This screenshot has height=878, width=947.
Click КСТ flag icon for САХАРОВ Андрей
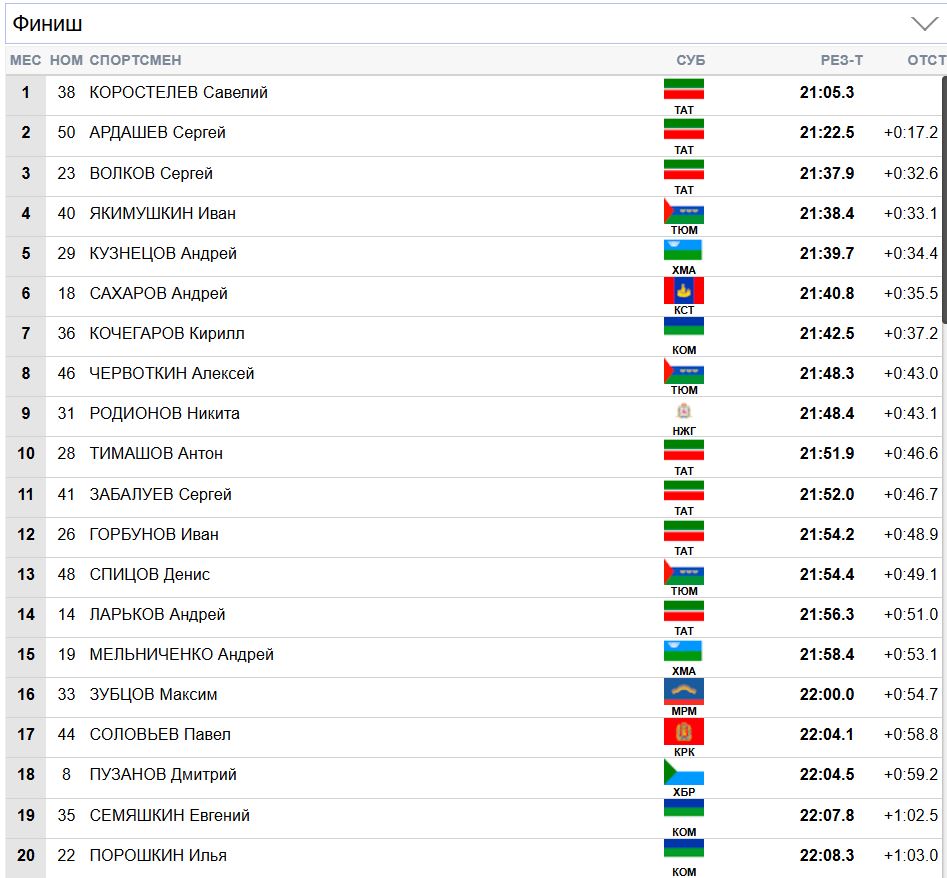coord(684,290)
